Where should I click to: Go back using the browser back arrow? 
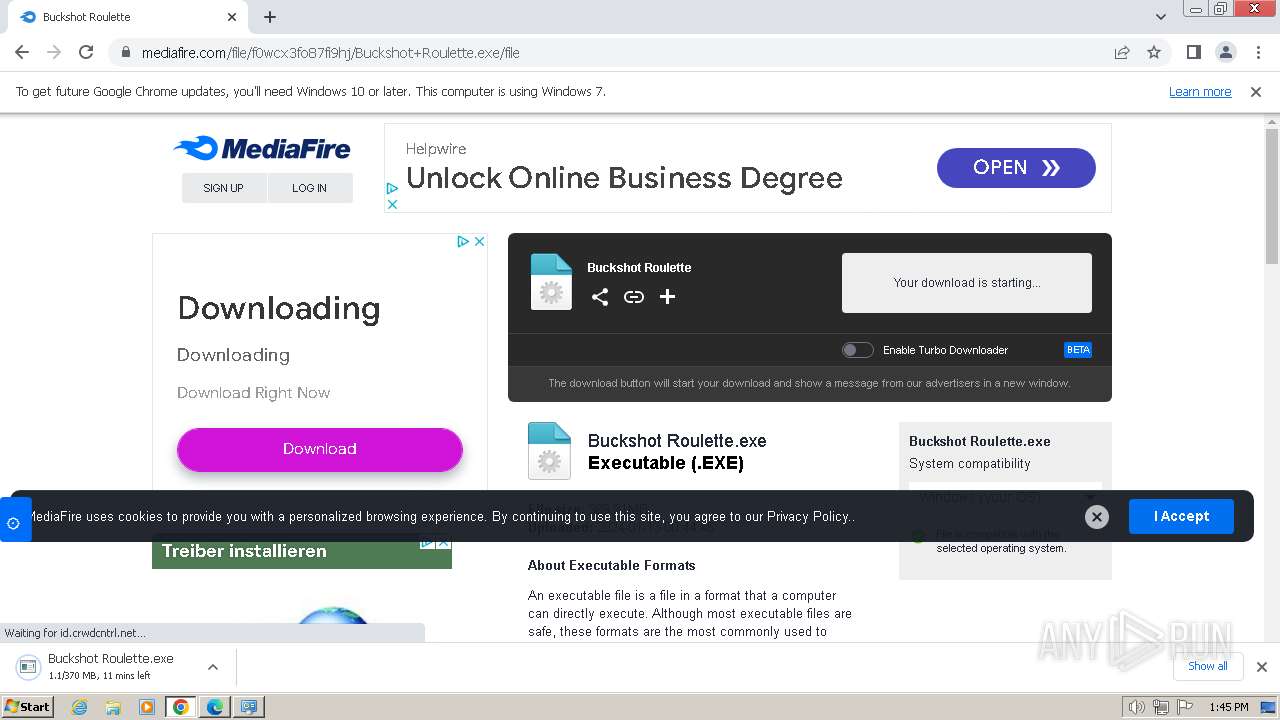(22, 52)
